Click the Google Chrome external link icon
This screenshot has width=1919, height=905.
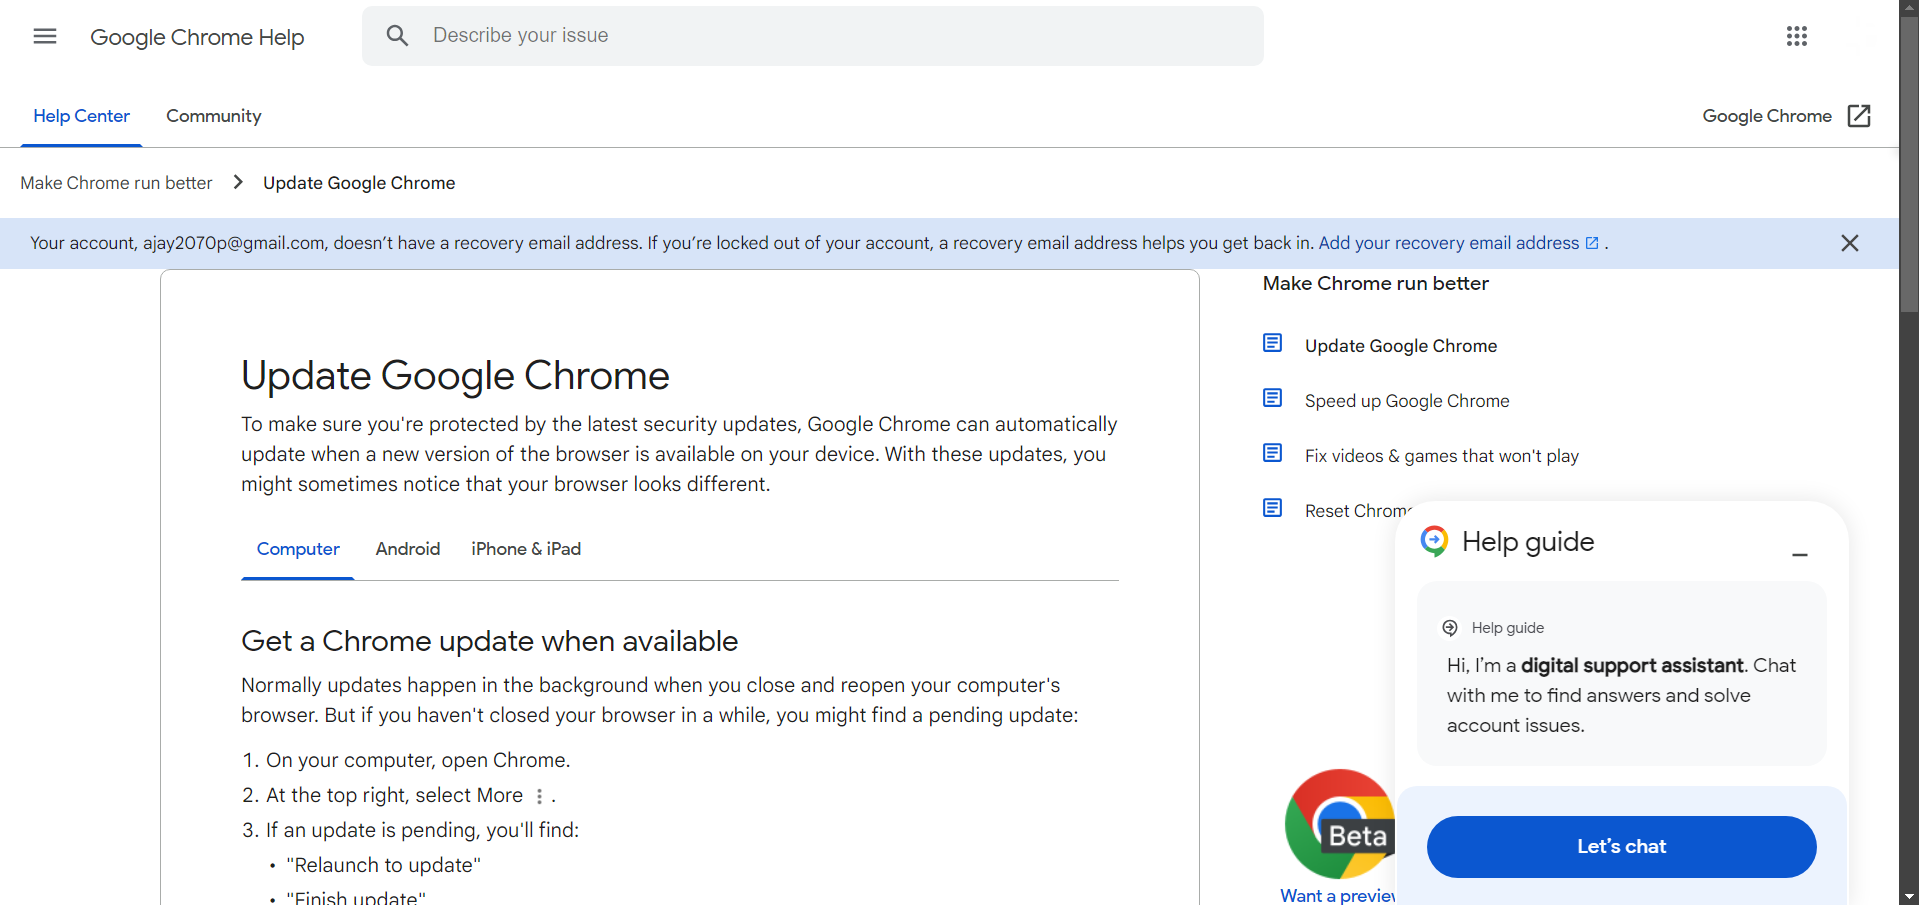coord(1859,116)
